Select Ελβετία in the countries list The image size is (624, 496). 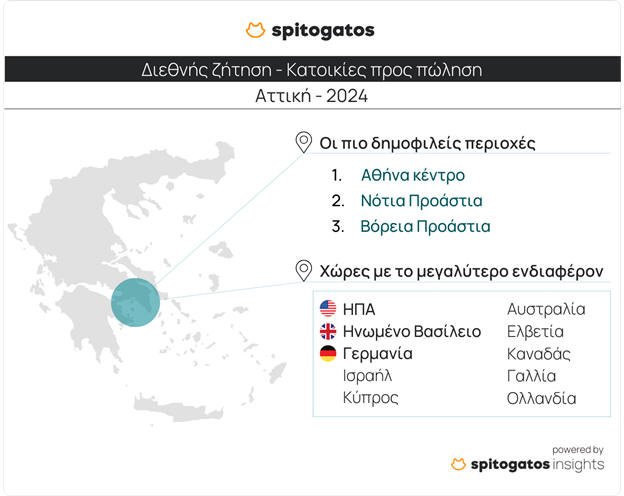pyautogui.click(x=535, y=331)
